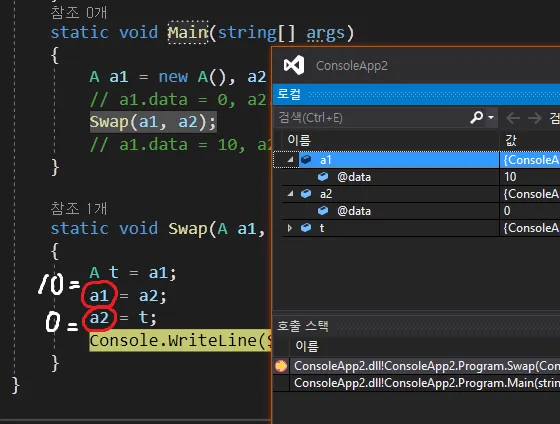Click the a1 variable cube icon
Screen dimensions: 560x424
tap(306, 159)
